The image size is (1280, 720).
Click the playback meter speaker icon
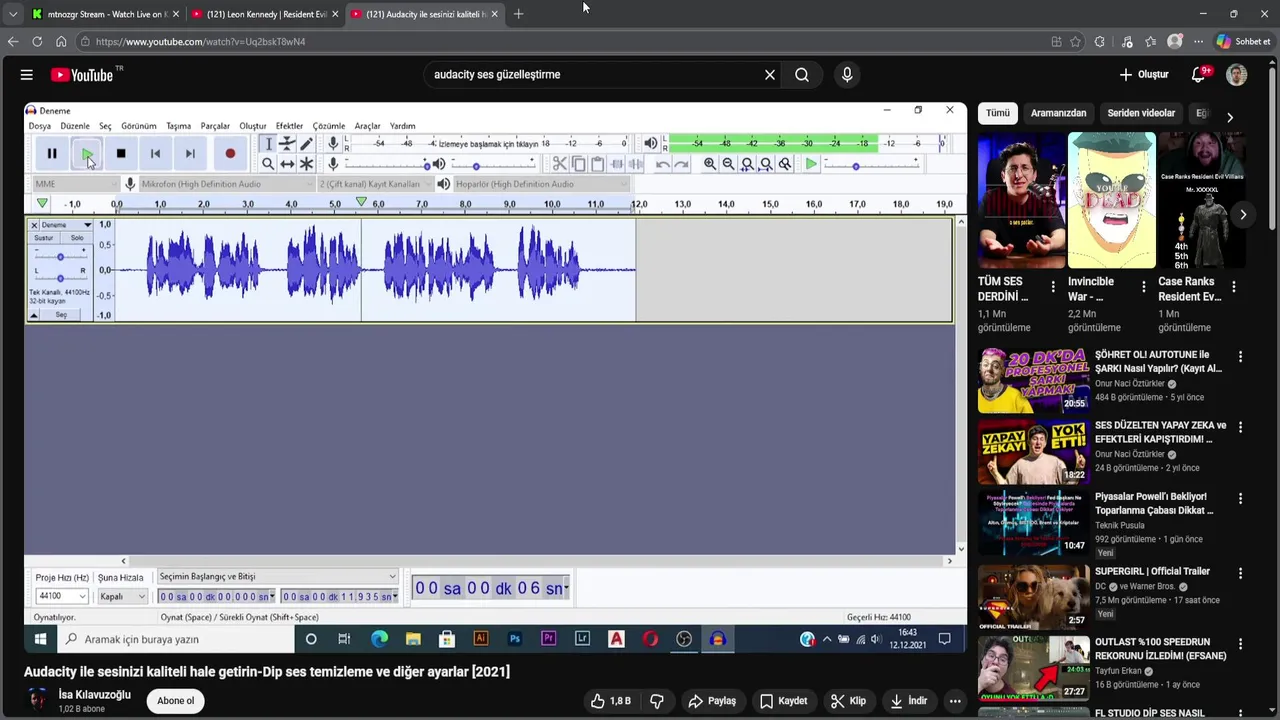(x=650, y=143)
